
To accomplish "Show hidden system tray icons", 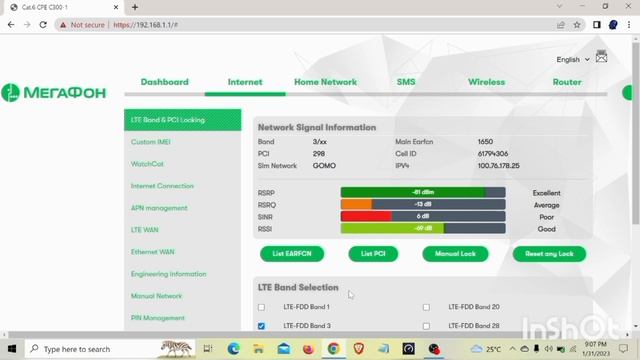I will [x=512, y=349].
